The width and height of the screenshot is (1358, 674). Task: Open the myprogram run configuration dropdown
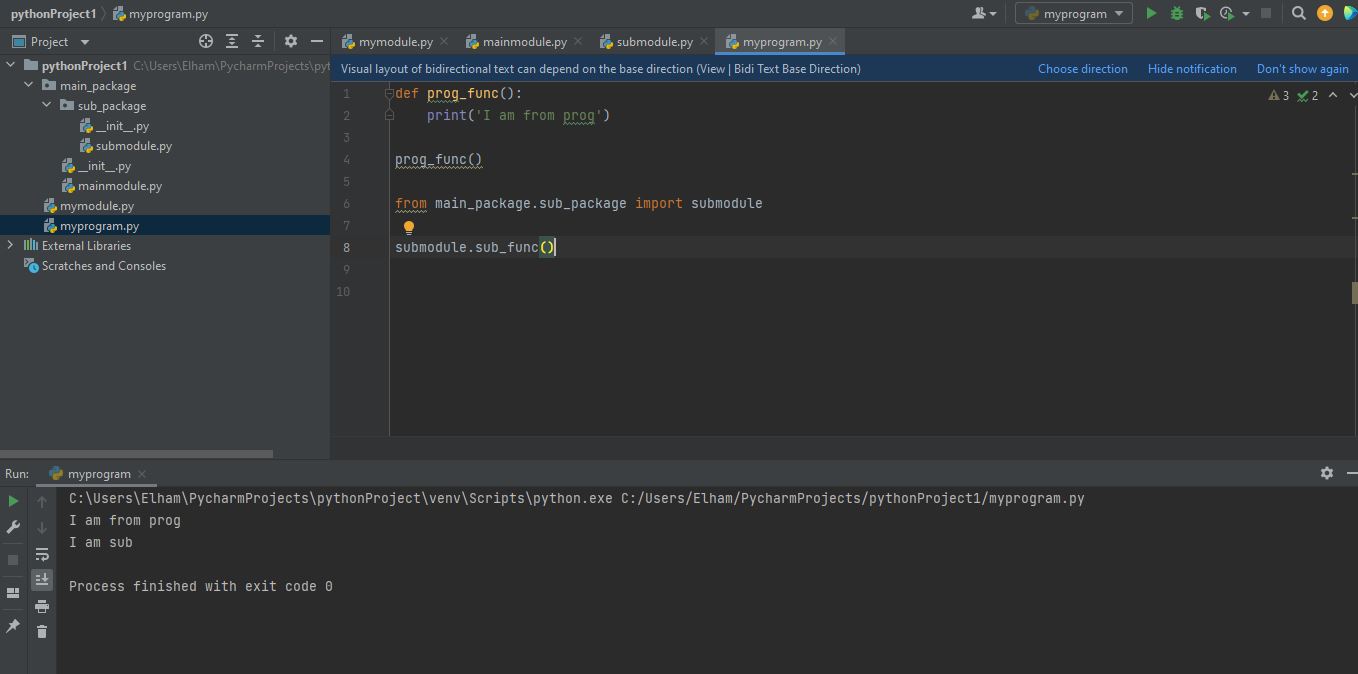pos(1074,13)
